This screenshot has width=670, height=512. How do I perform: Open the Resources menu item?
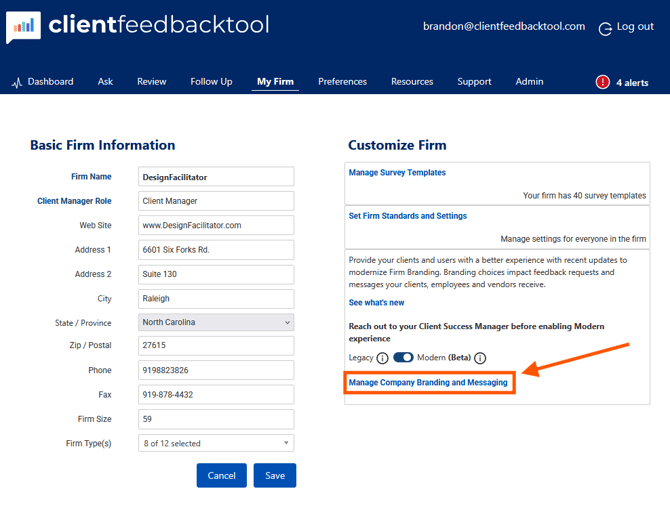pyautogui.click(x=412, y=82)
